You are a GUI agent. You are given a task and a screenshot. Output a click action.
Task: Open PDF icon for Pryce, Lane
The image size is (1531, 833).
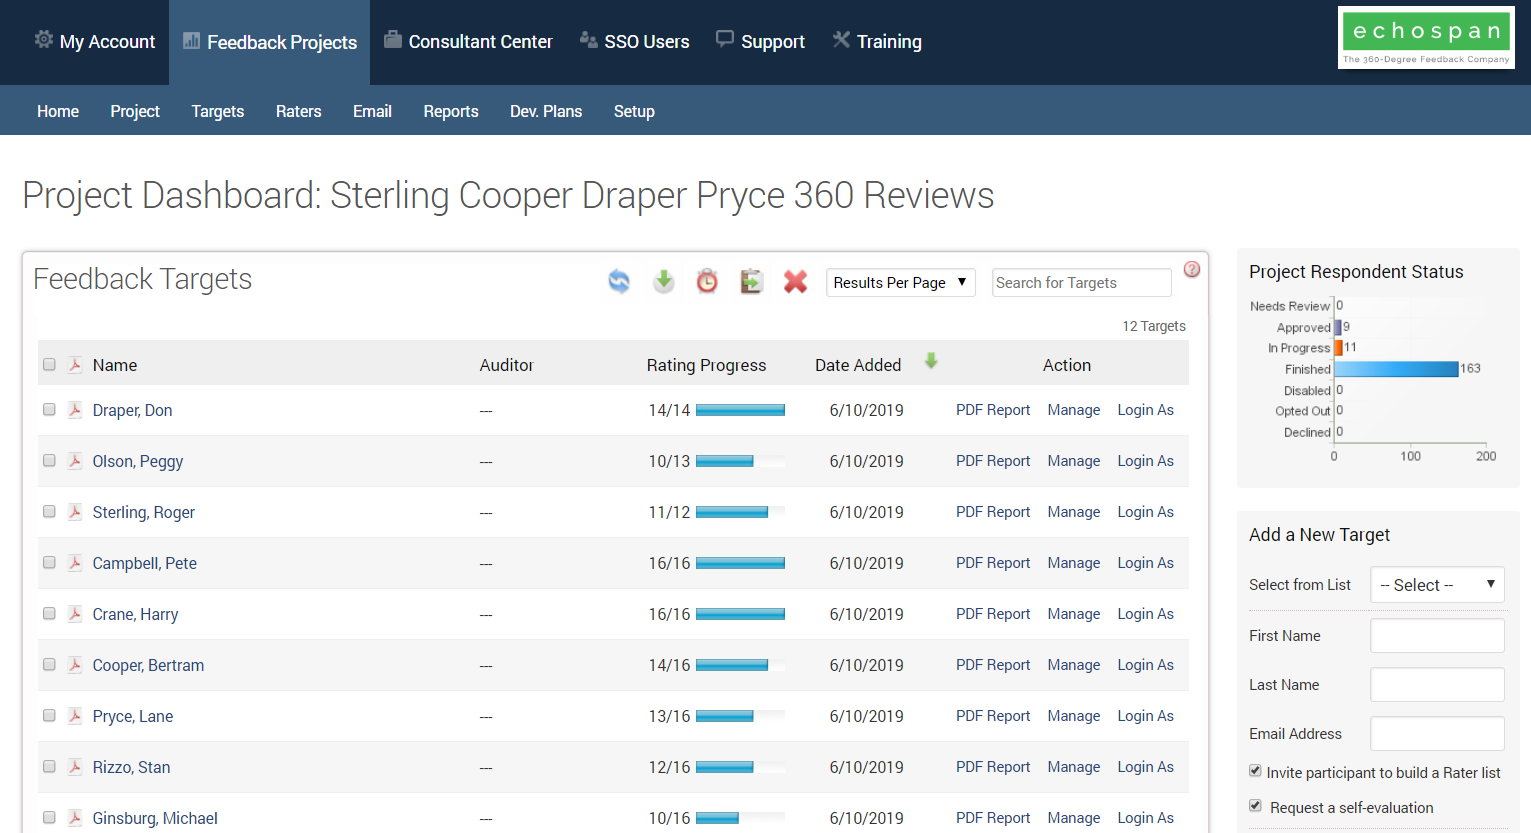(75, 715)
